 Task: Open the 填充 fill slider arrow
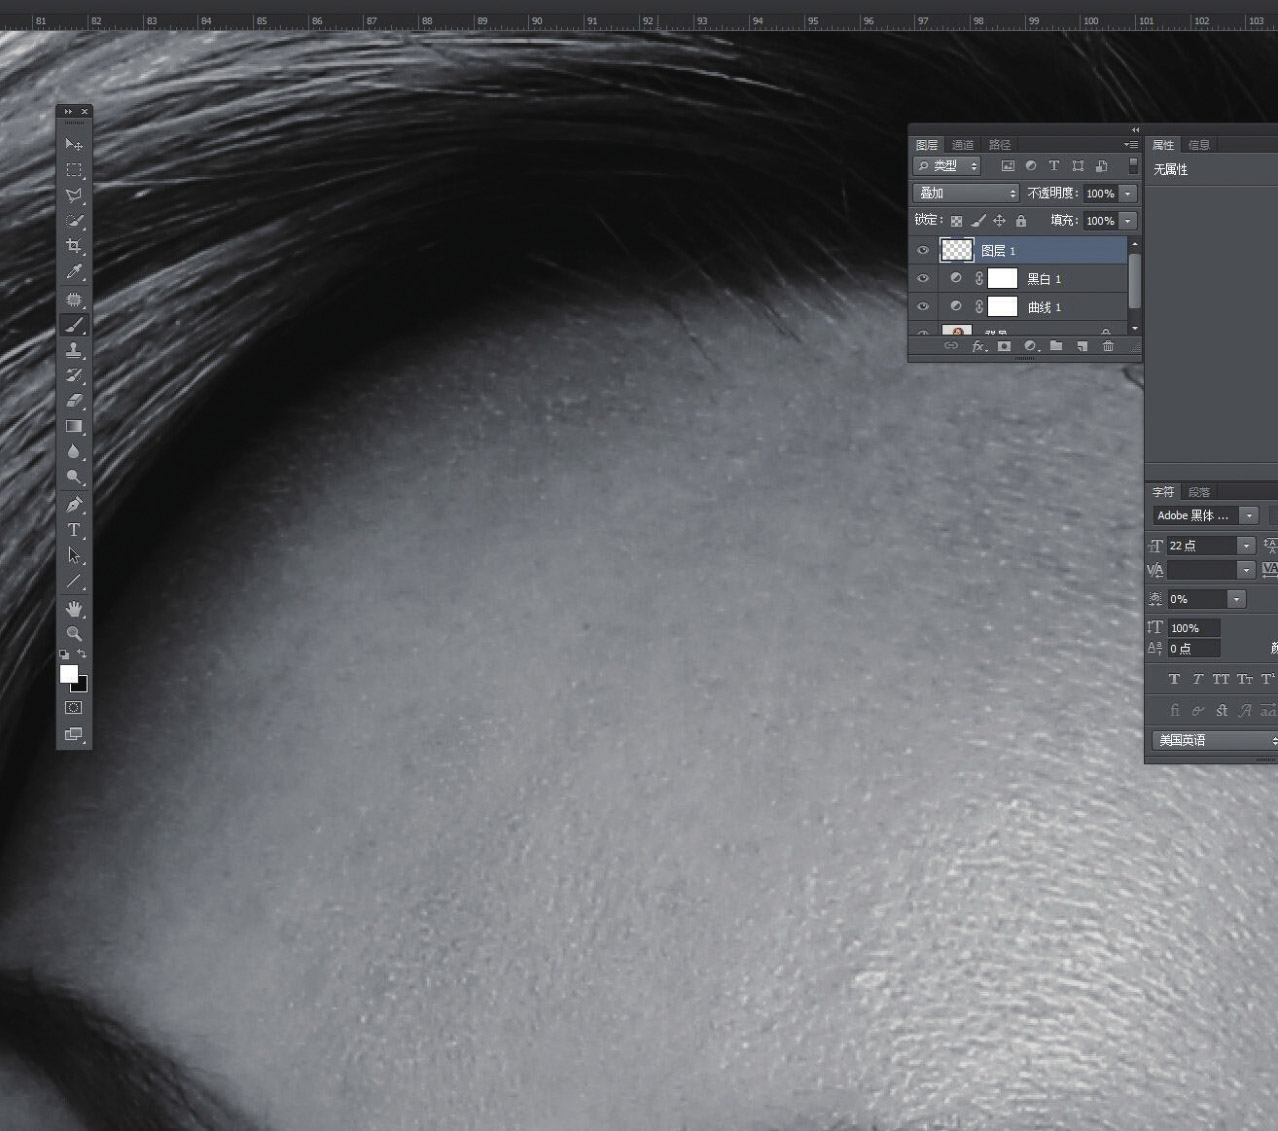click(x=1129, y=221)
